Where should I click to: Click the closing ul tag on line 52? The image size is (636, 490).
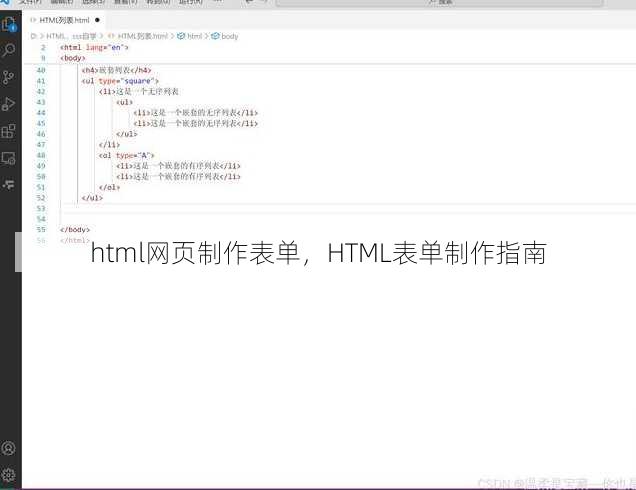92,198
